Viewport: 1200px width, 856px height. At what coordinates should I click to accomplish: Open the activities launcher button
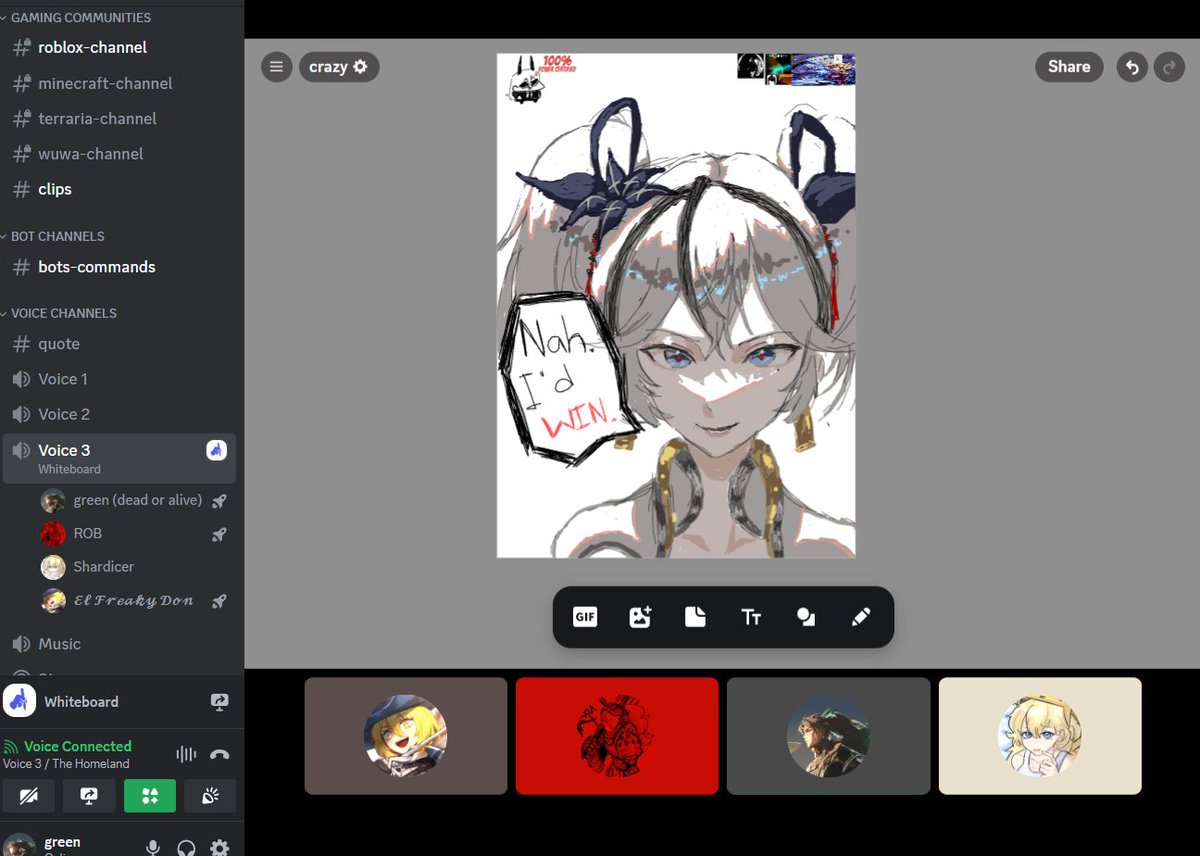click(150, 796)
